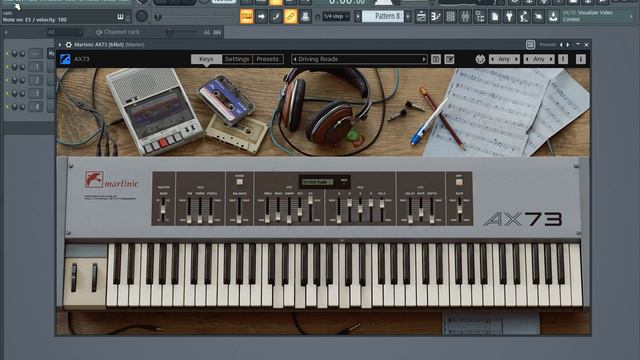Click the channel rack graph editor icon
The image size is (640, 360).
pos(207,32)
